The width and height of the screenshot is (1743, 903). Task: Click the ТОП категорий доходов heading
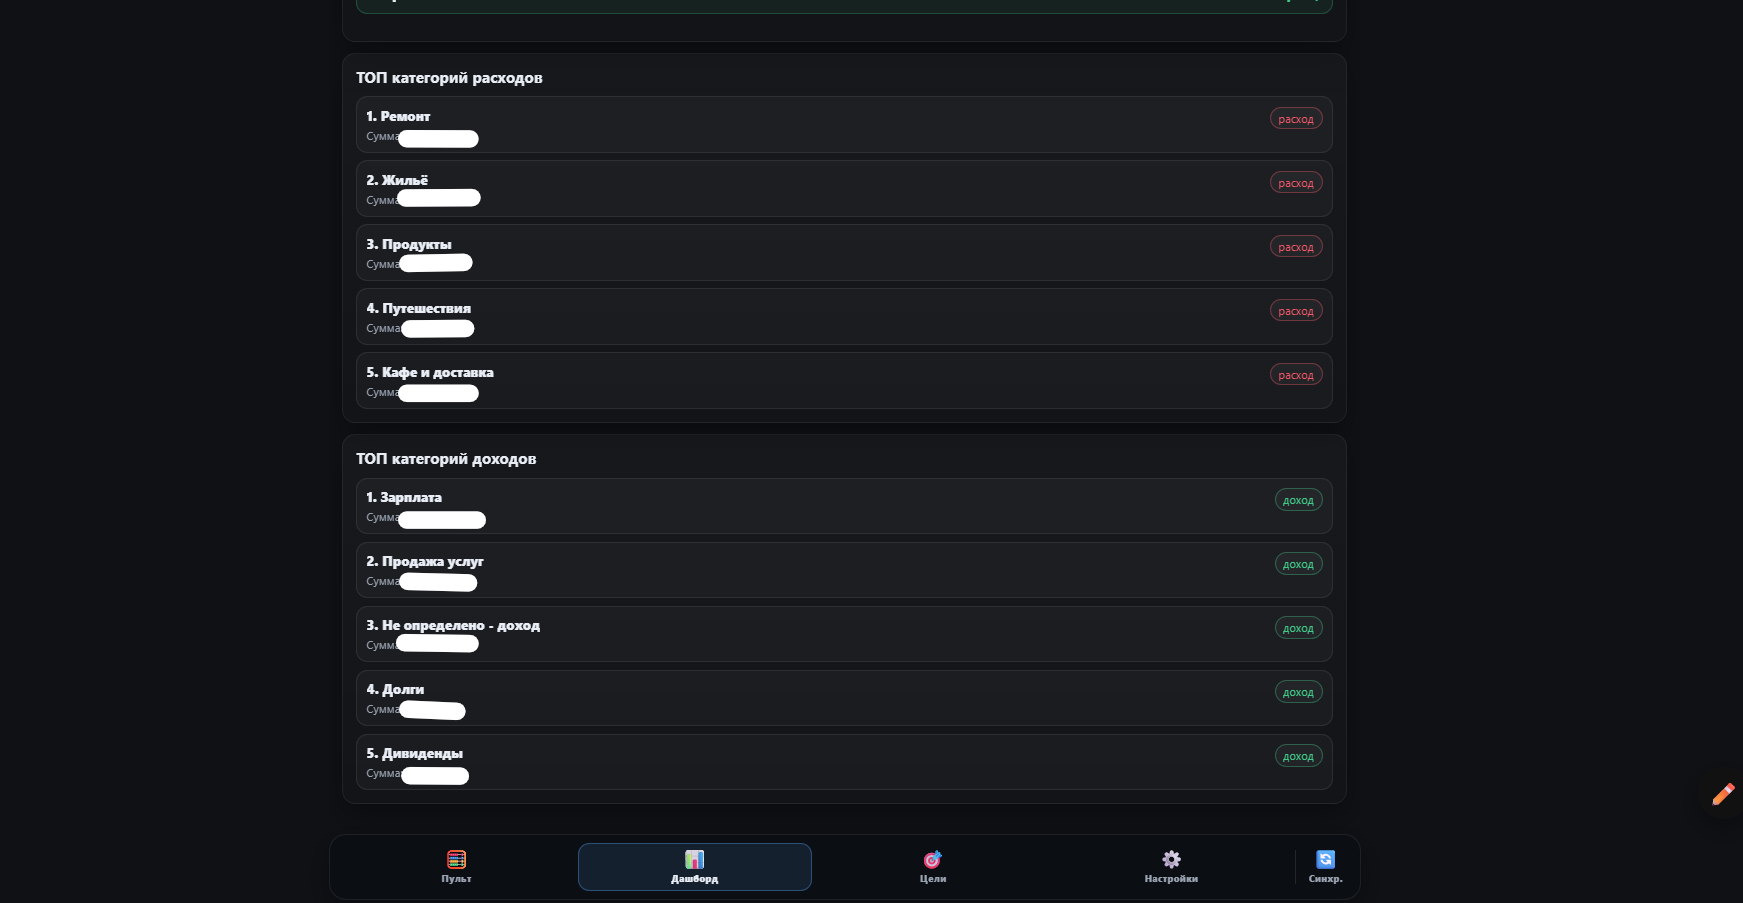446,459
